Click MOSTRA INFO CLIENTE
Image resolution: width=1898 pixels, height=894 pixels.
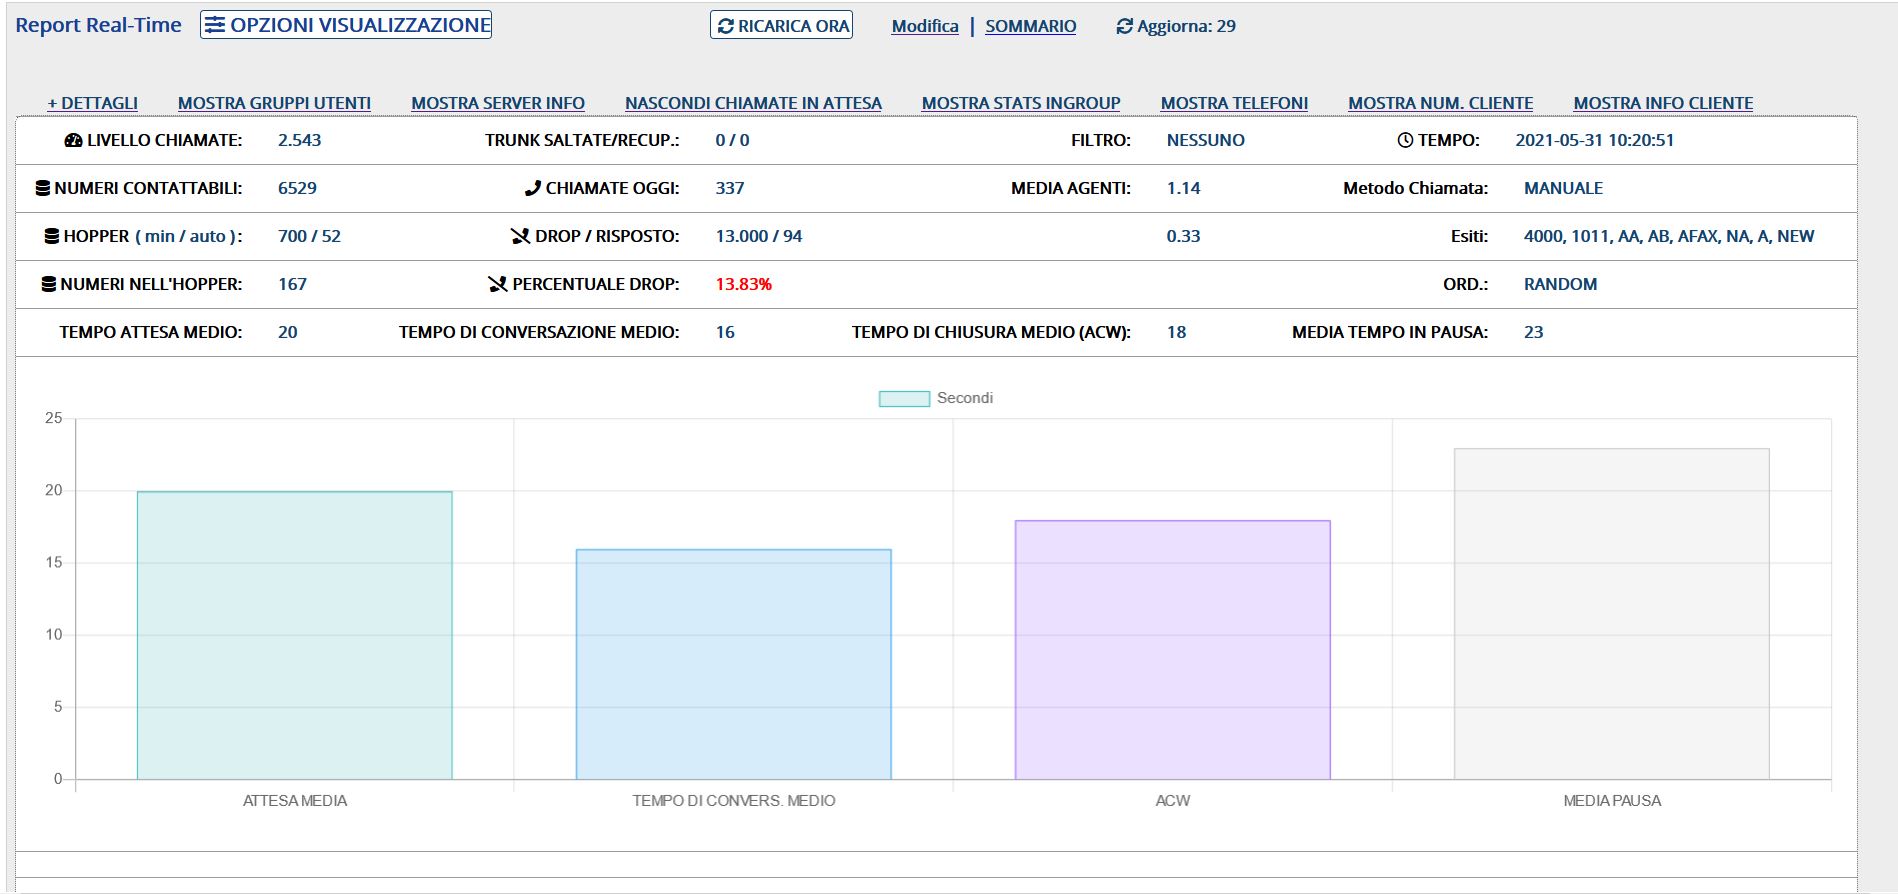(x=1663, y=103)
